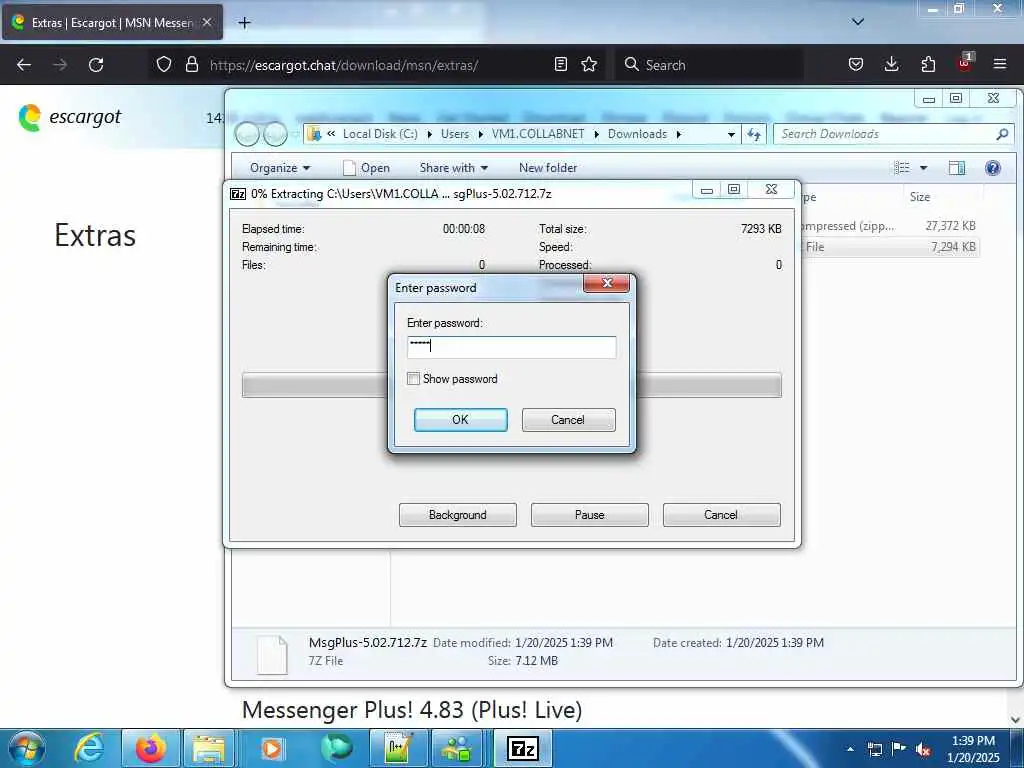Toggle Firefox reader view icon
The image size is (1024, 768).
pyautogui.click(x=560, y=64)
